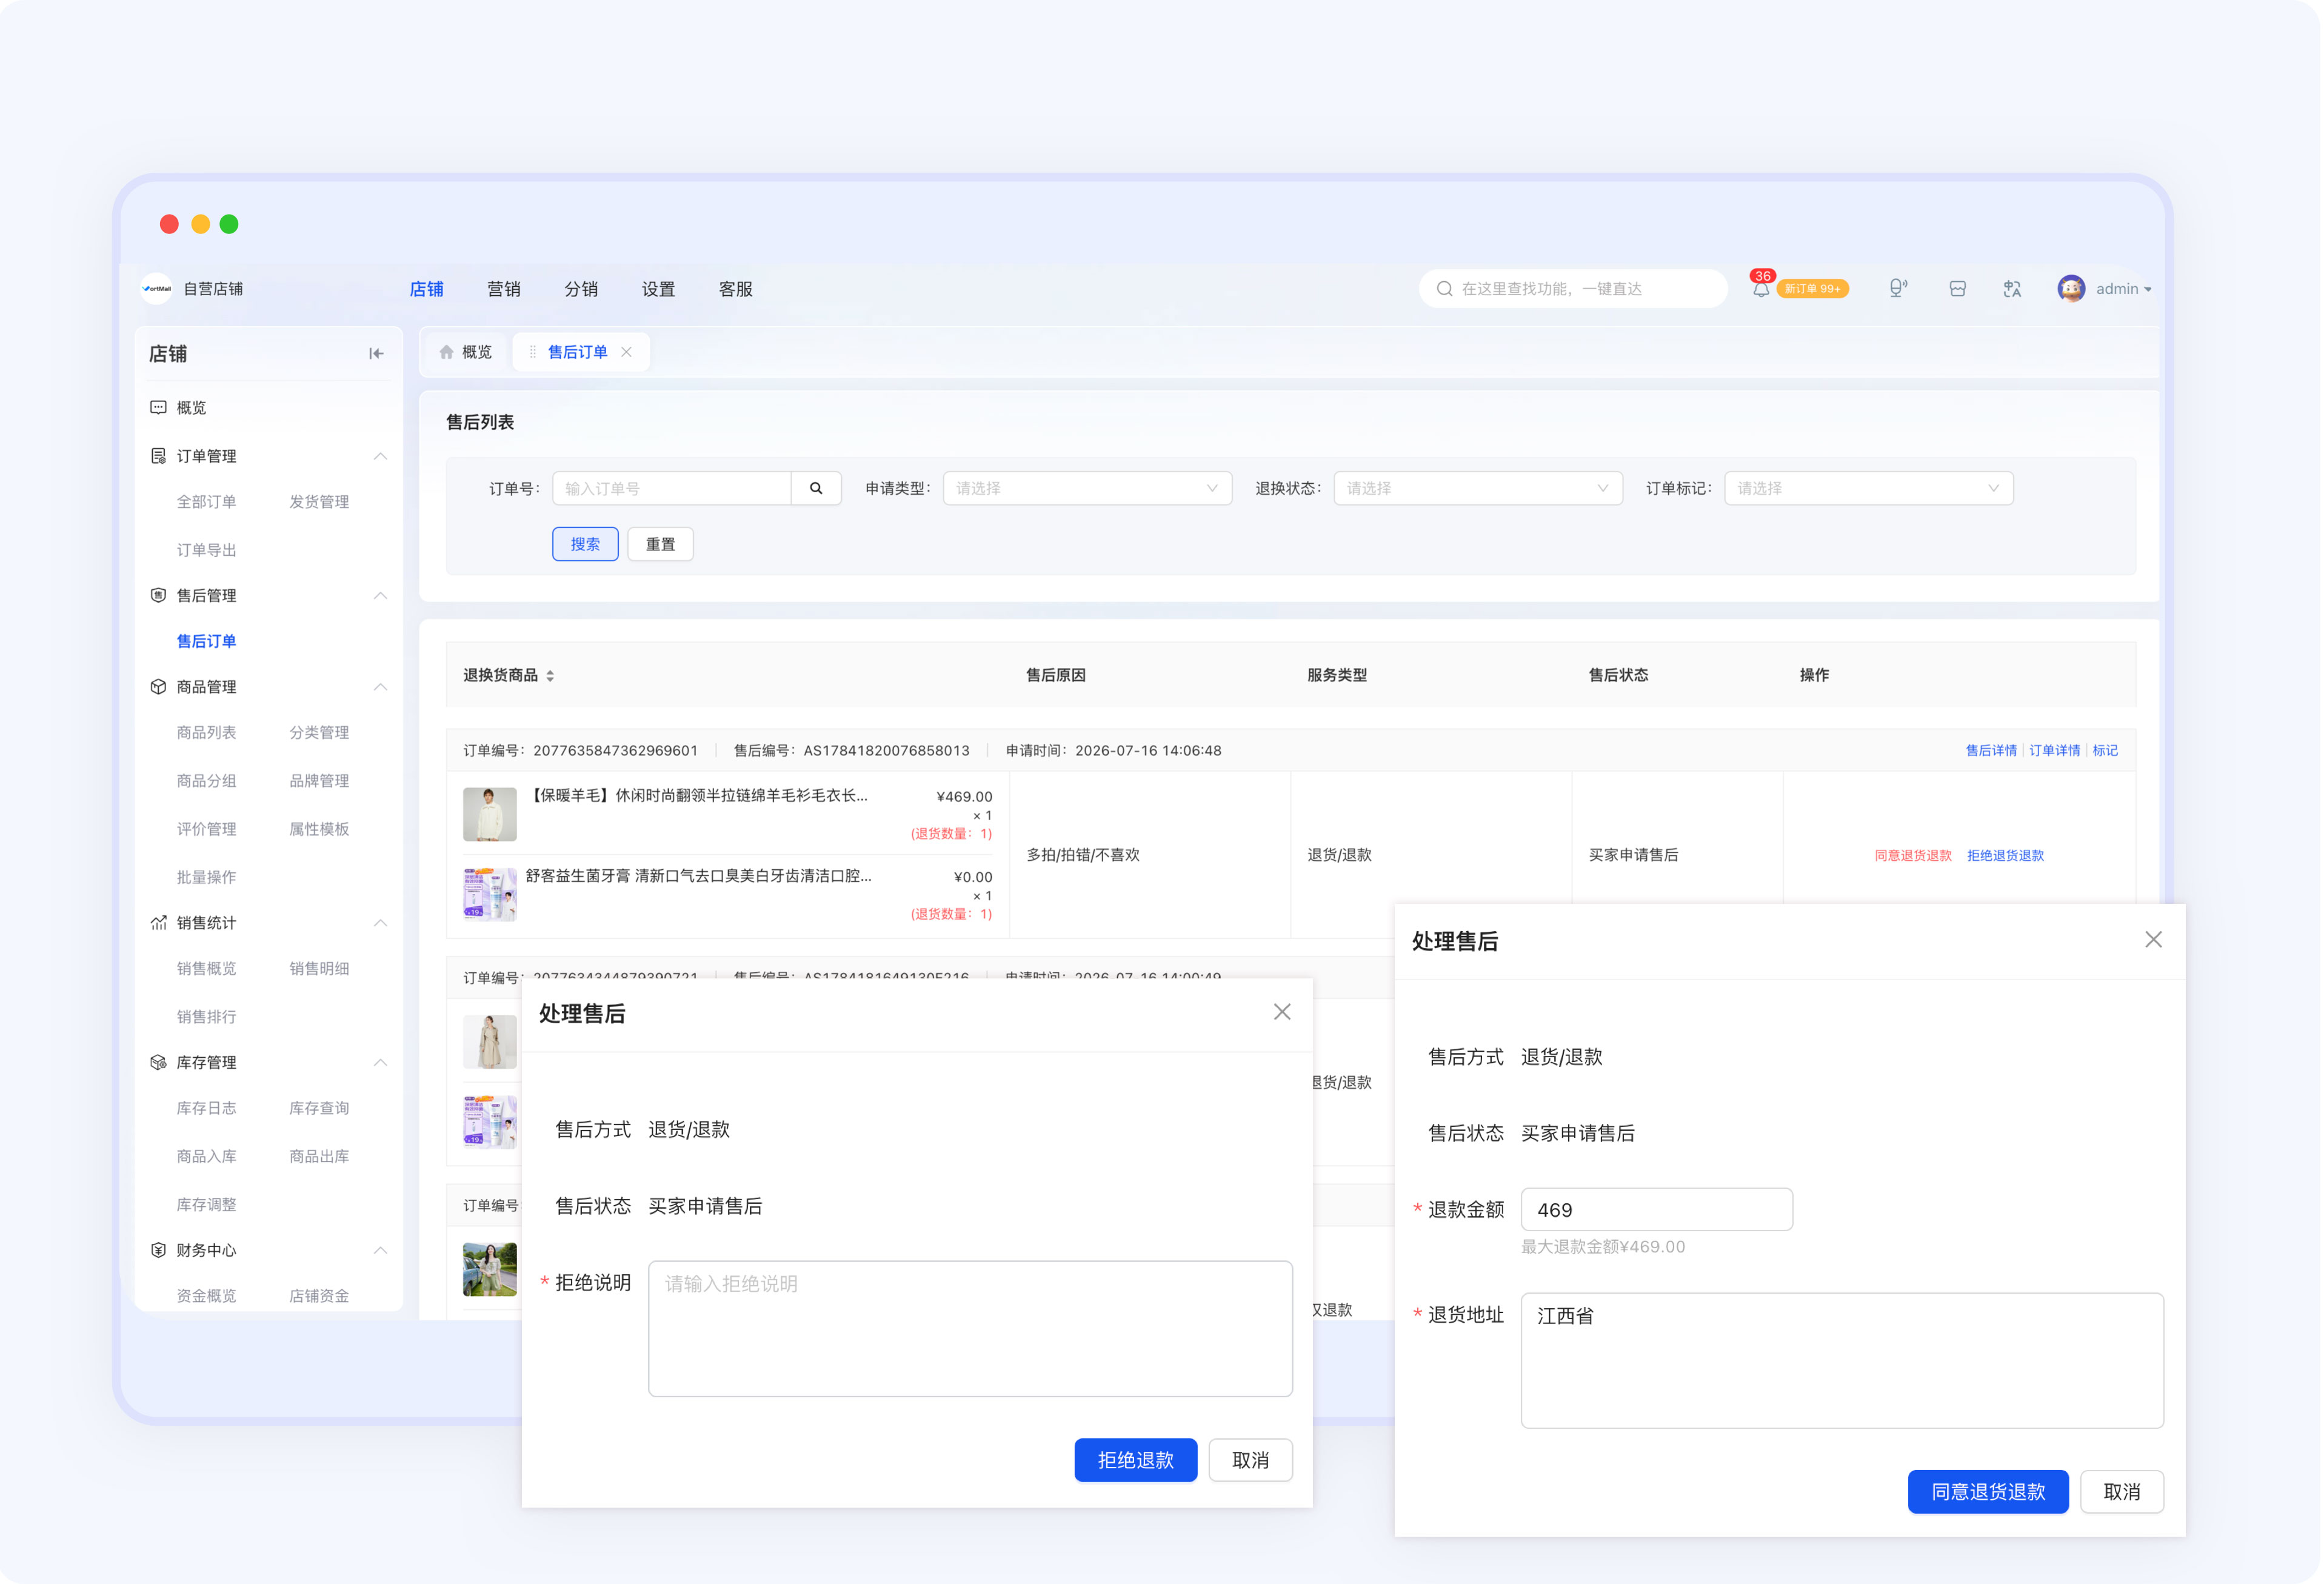Open 售后订单 in the sidebar
Screen dimensions: 2324x1584
tap(206, 641)
